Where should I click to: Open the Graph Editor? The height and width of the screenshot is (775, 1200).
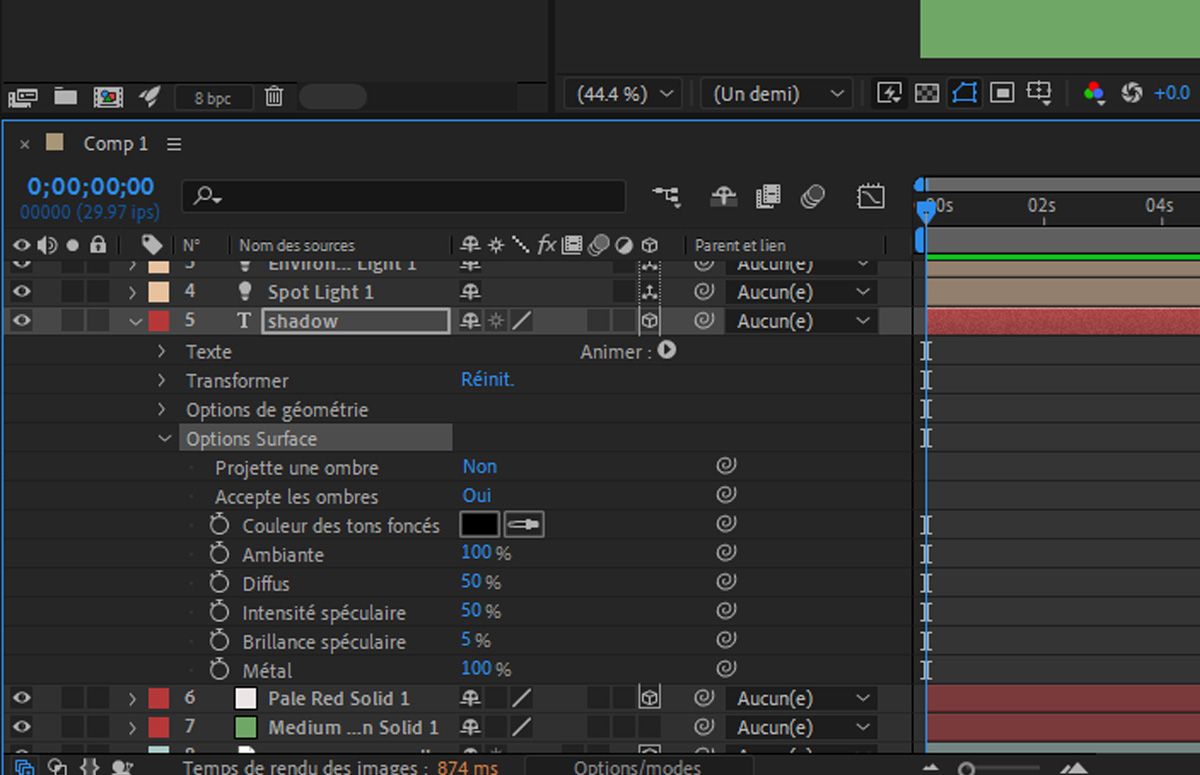pos(871,197)
